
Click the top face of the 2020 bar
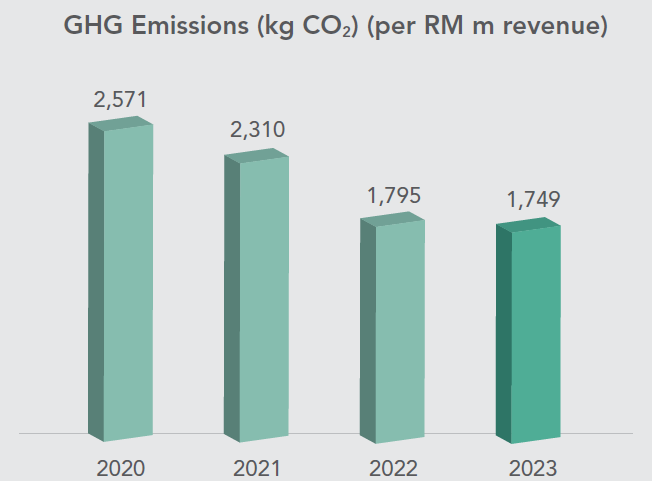point(121,122)
